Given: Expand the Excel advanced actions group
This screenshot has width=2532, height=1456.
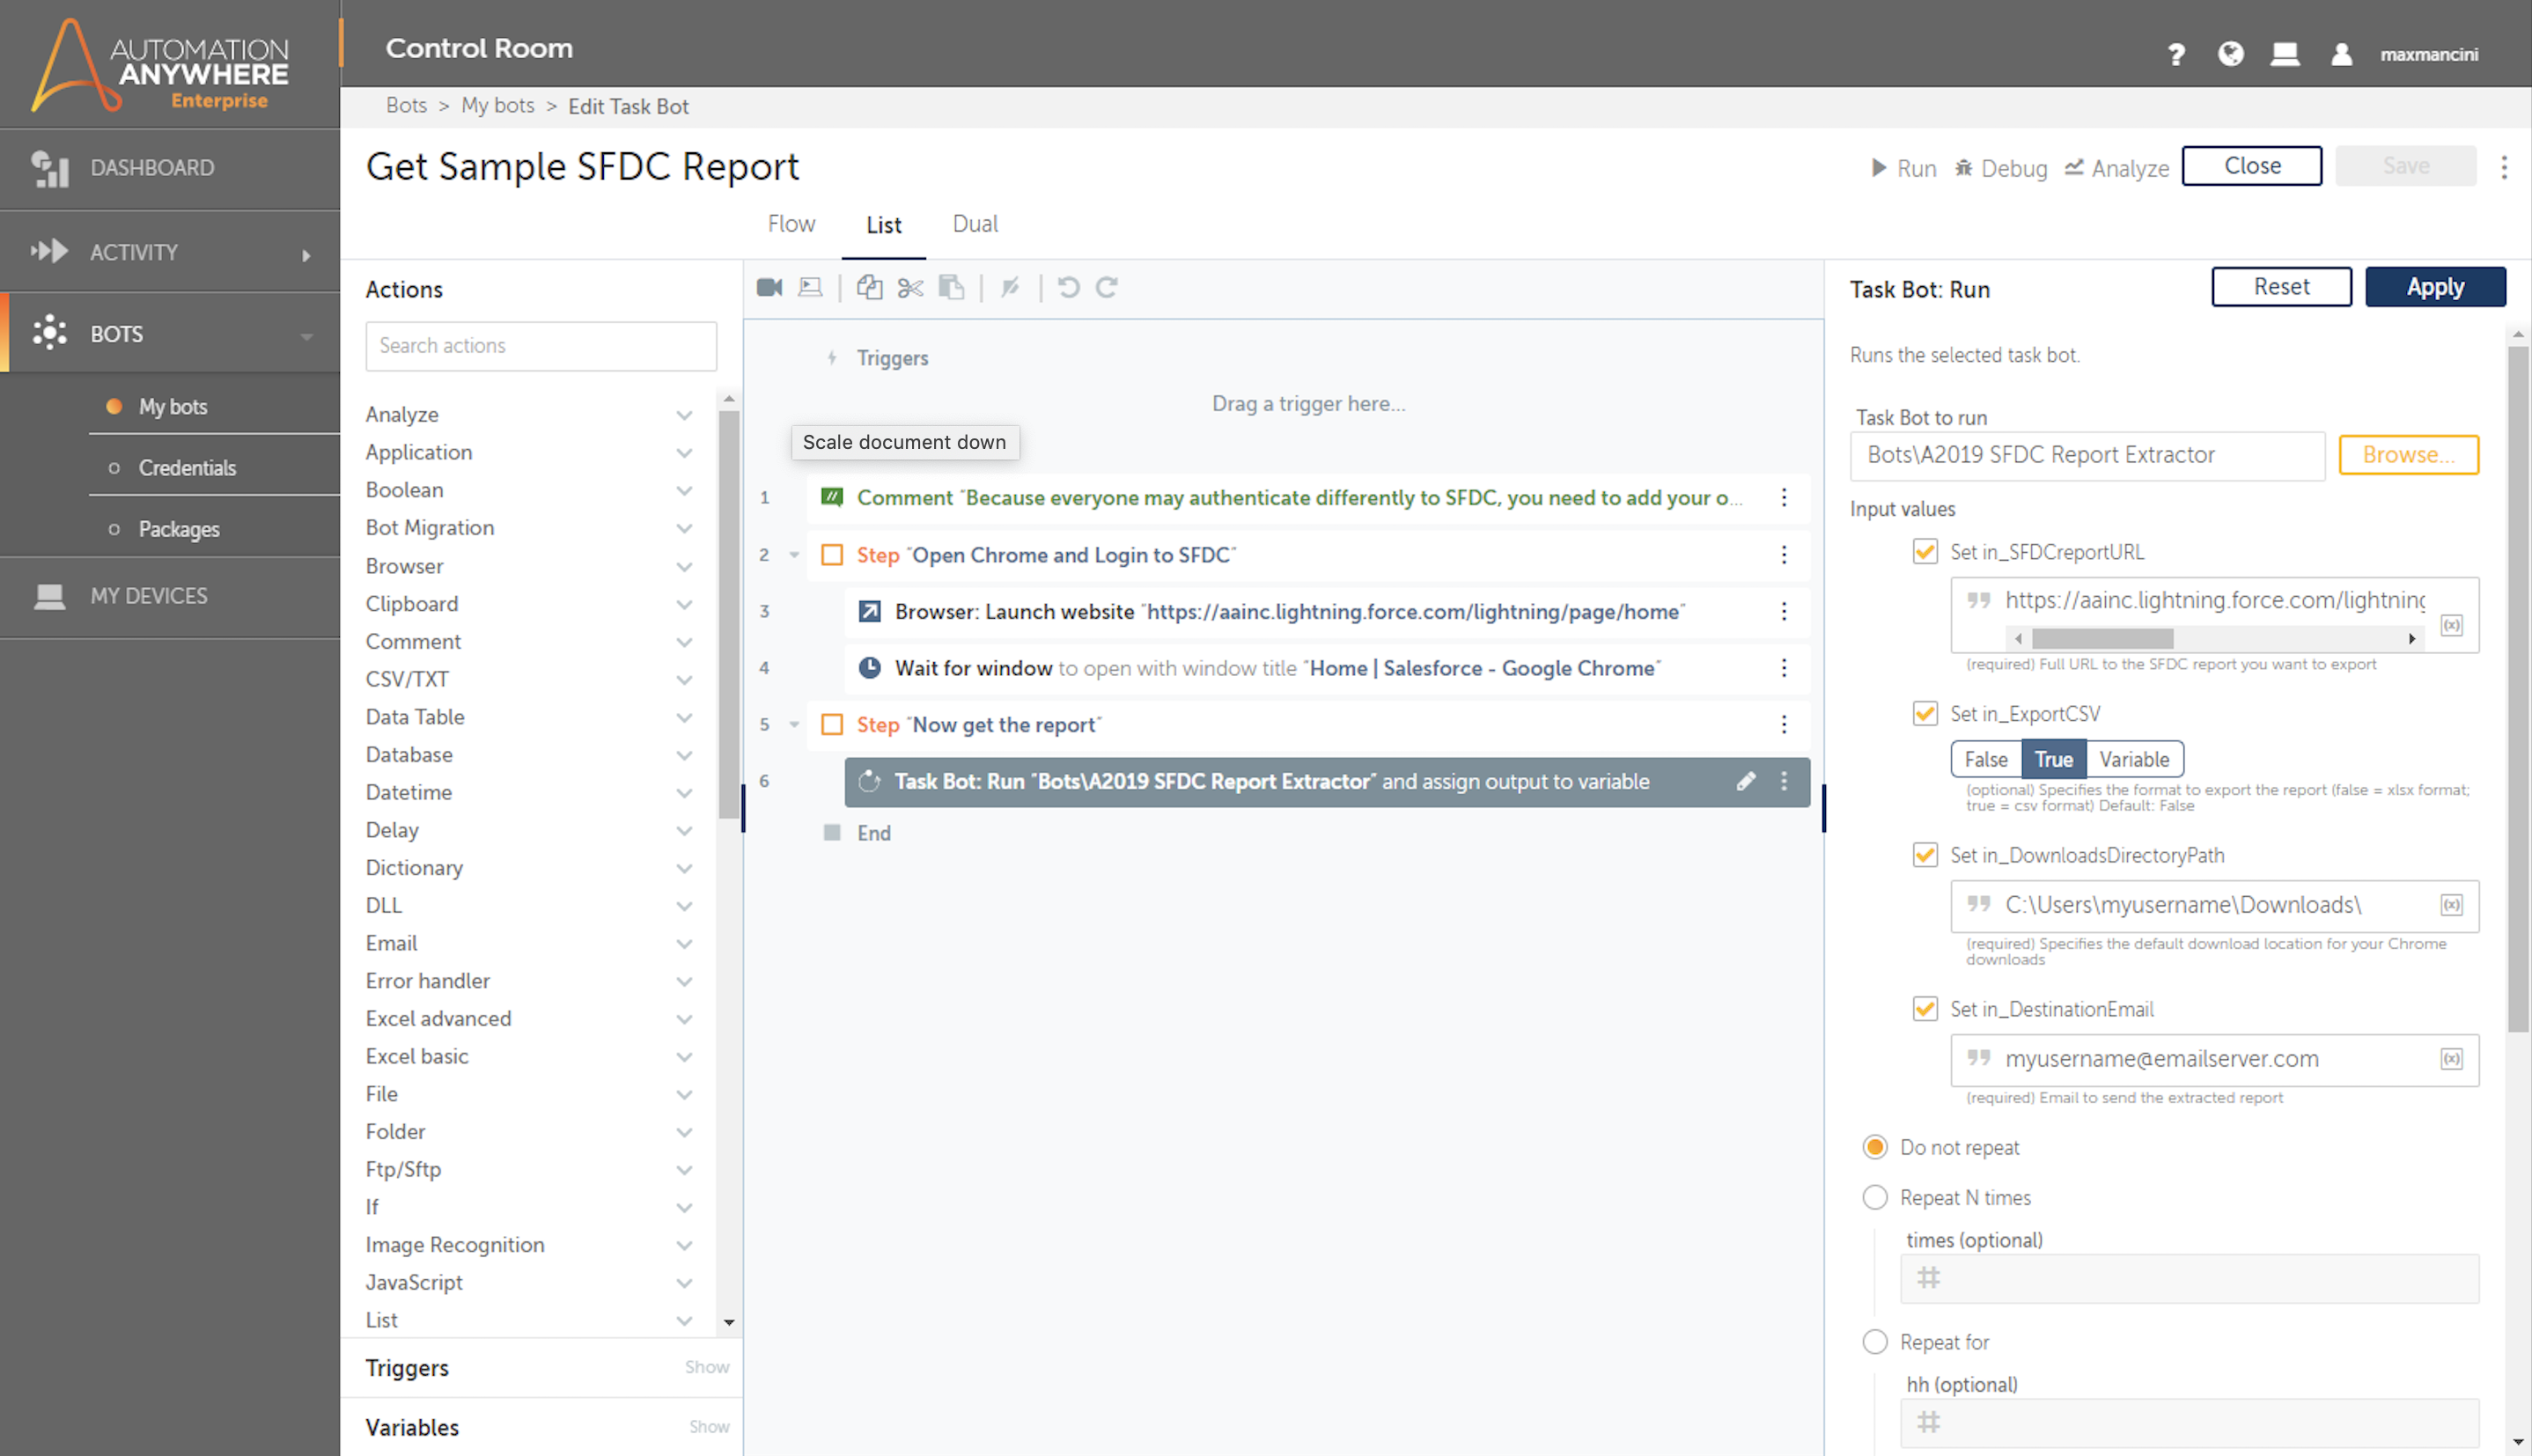Looking at the screenshot, I should coord(684,1019).
